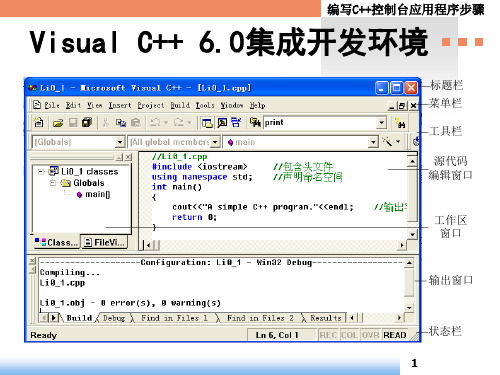Click the WizardBar magic wand icon
500x375 pixels.
click(x=387, y=142)
